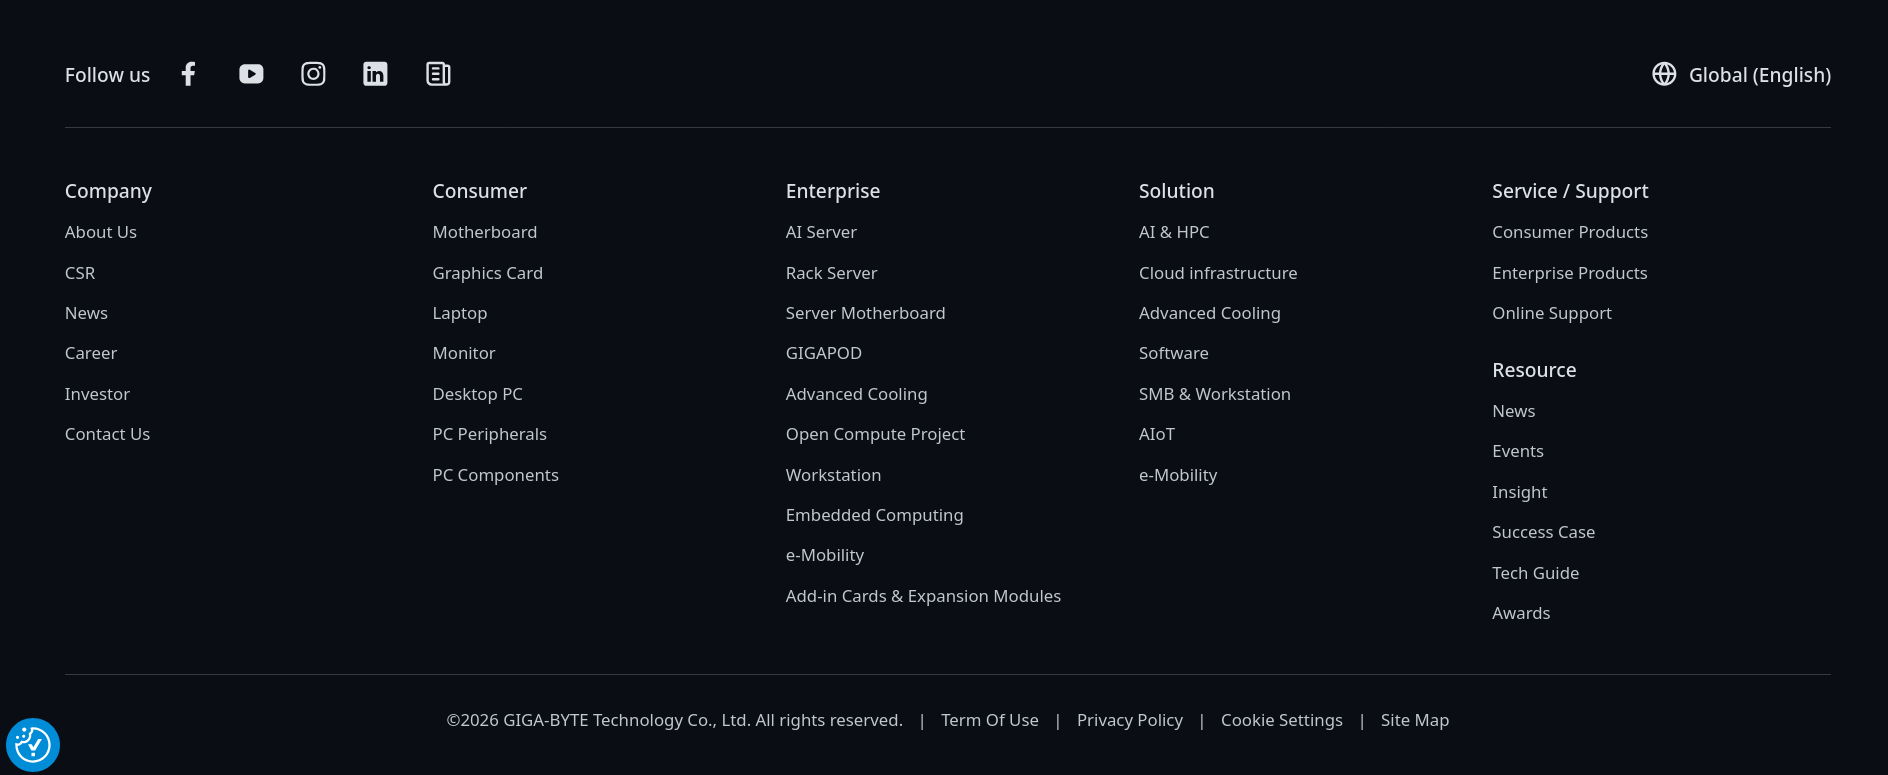This screenshot has width=1888, height=775.
Task: Navigate to the Site Map
Action: (x=1414, y=720)
